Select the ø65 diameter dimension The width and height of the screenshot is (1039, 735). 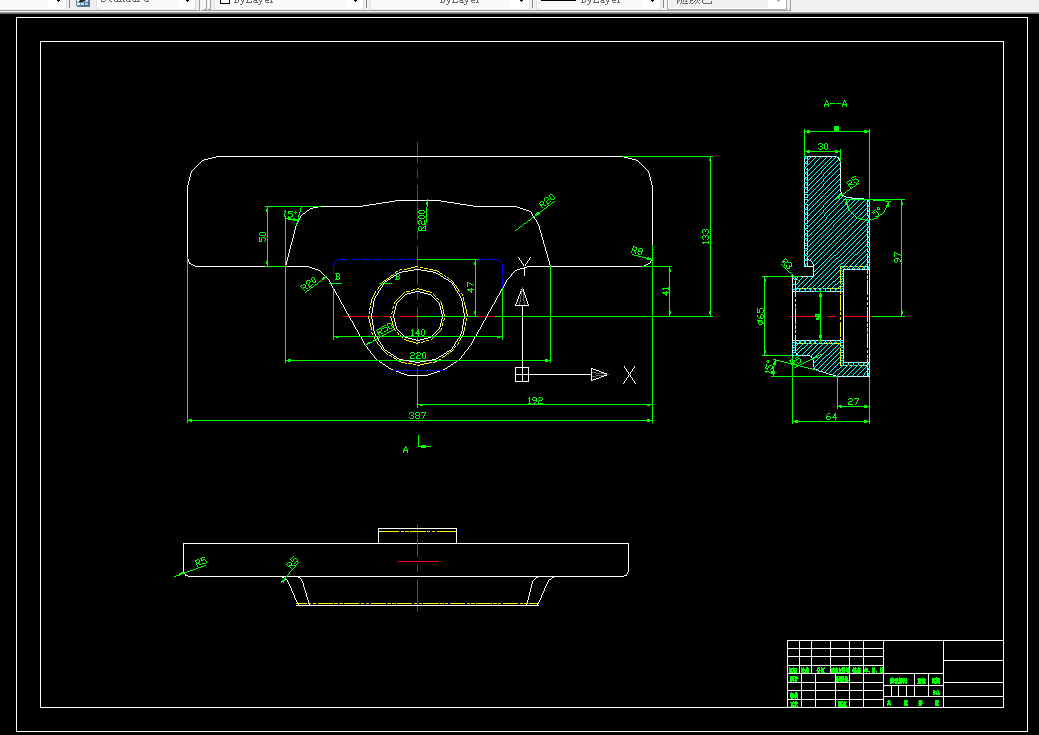761,315
